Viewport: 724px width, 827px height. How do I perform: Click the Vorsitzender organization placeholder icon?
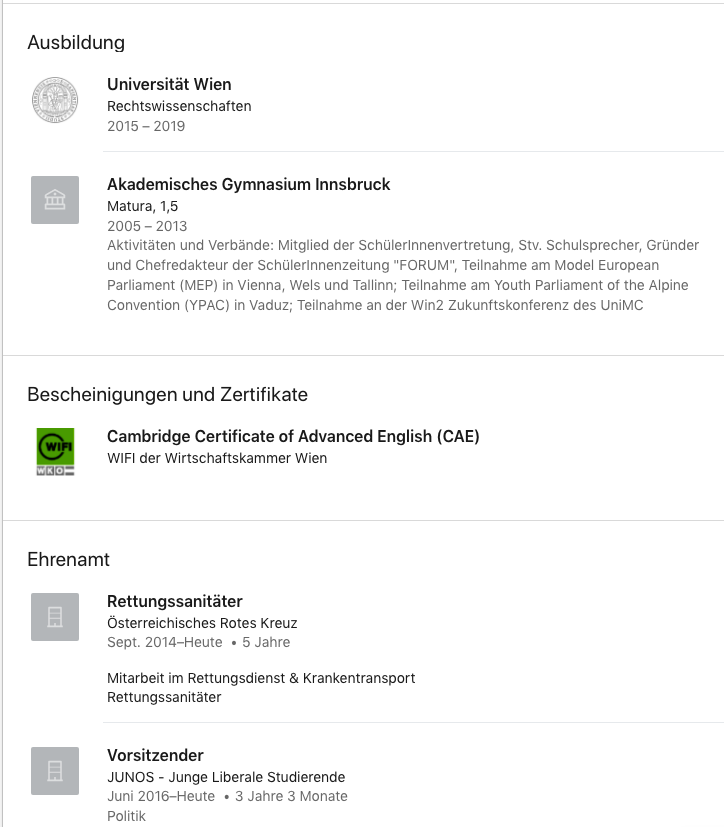tap(55, 771)
